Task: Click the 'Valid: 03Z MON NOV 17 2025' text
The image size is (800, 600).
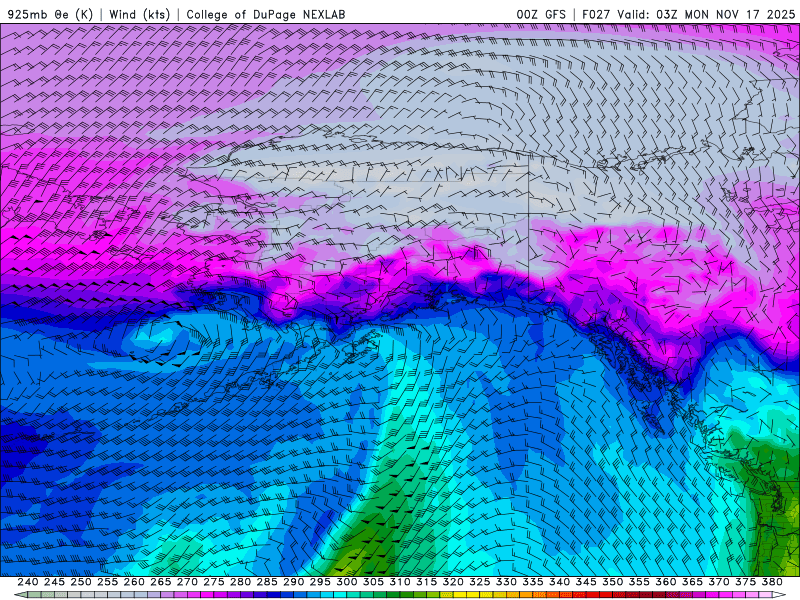Action: click(x=706, y=14)
